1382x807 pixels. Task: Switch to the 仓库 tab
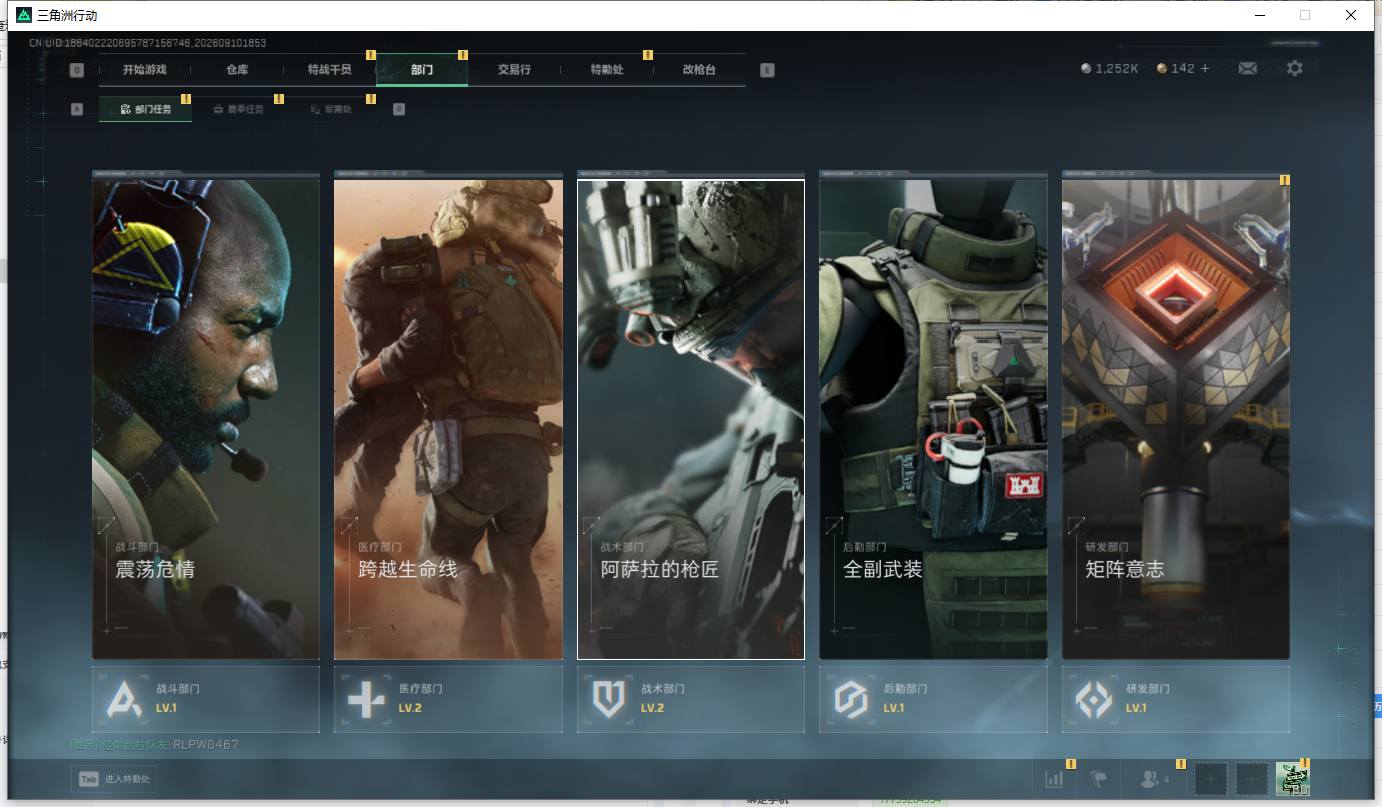pos(237,70)
